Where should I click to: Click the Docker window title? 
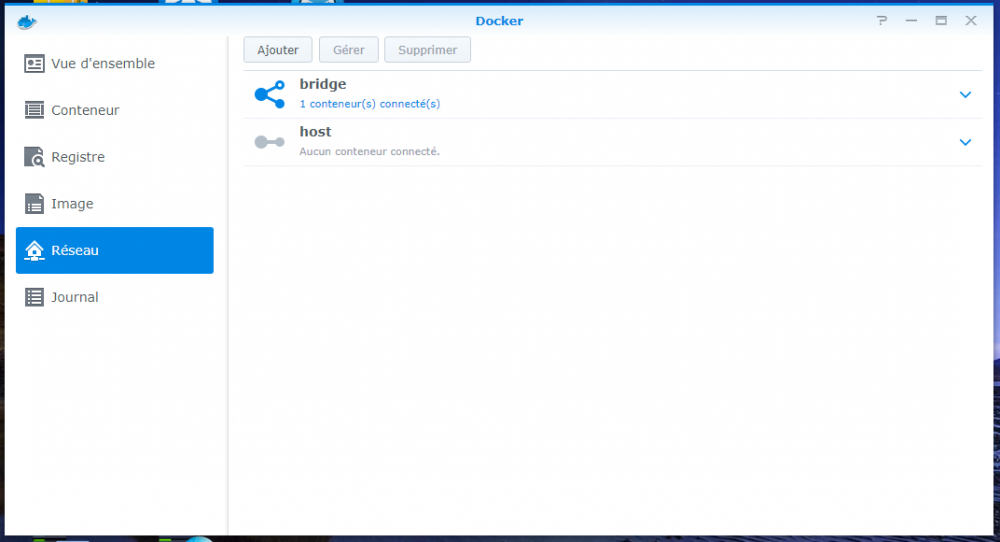[x=499, y=21]
